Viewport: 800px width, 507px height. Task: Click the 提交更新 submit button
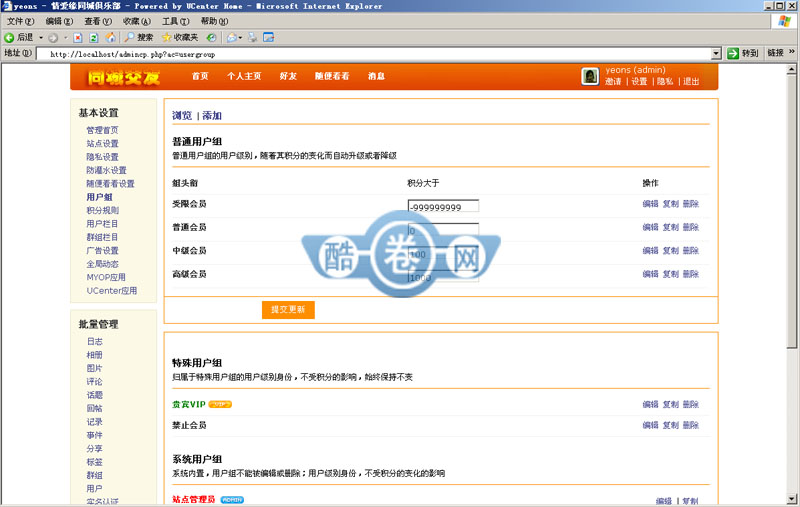[288, 310]
